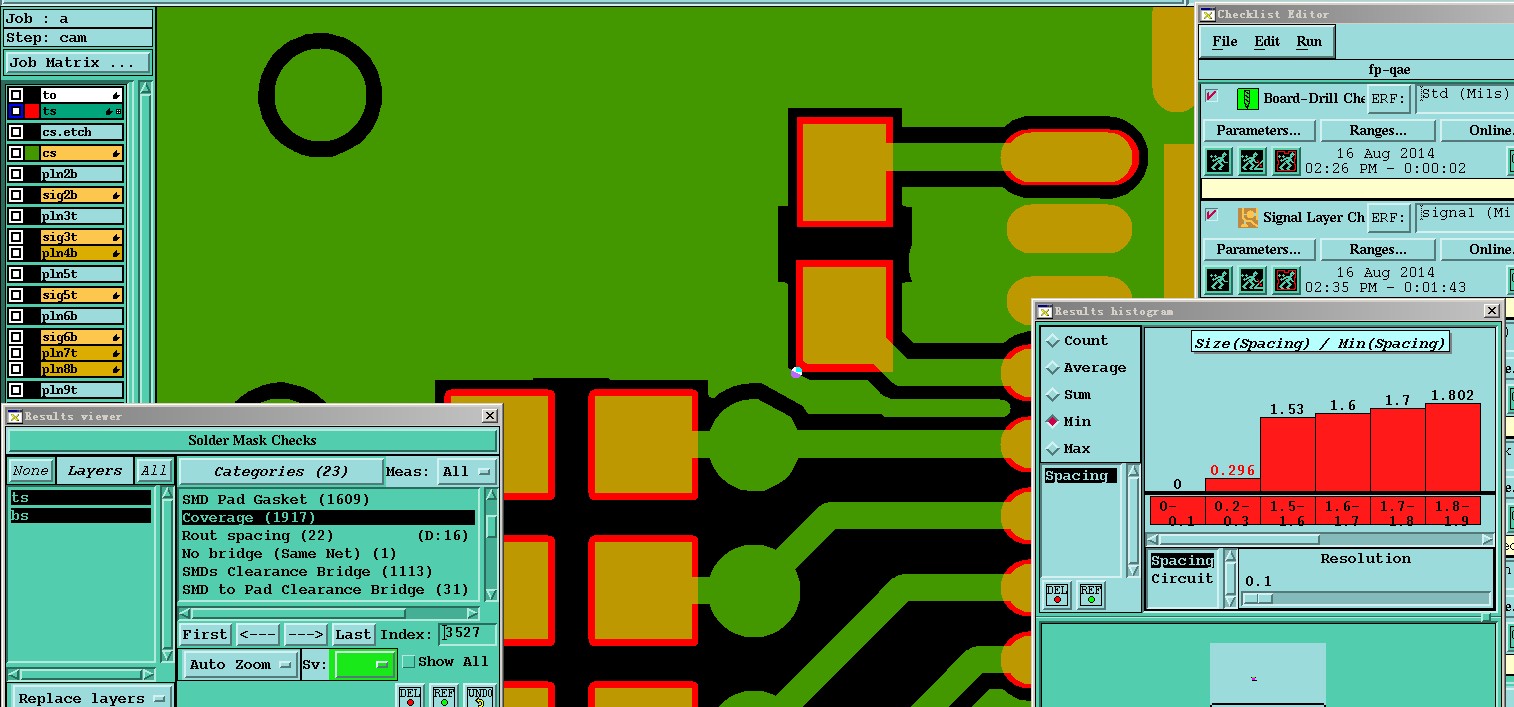Viewport: 1514px width, 707px height.
Task: Click DEL icon in Results histogram
Action: click(x=1057, y=594)
